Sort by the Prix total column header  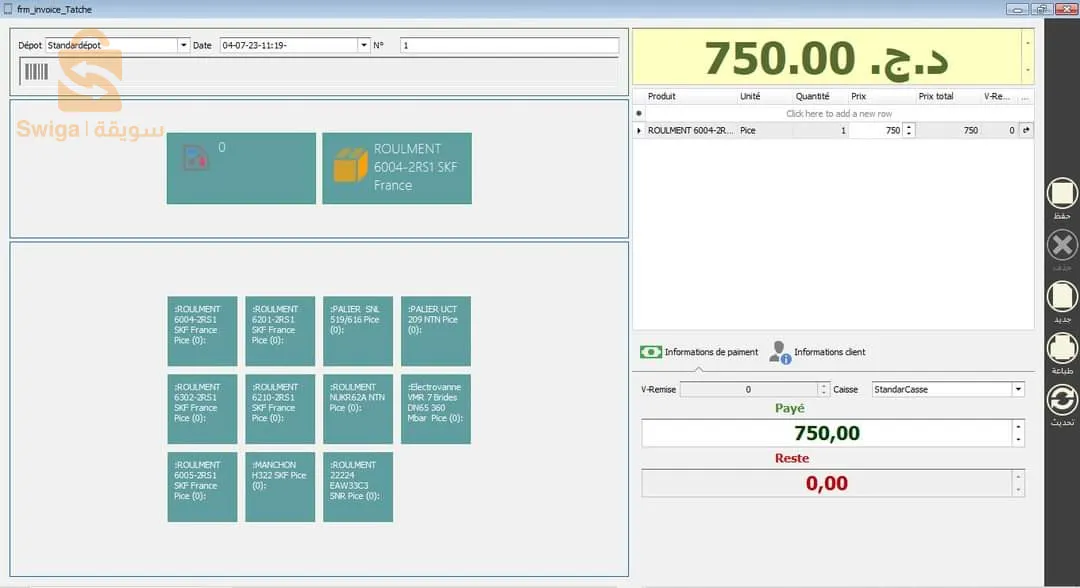(948, 96)
